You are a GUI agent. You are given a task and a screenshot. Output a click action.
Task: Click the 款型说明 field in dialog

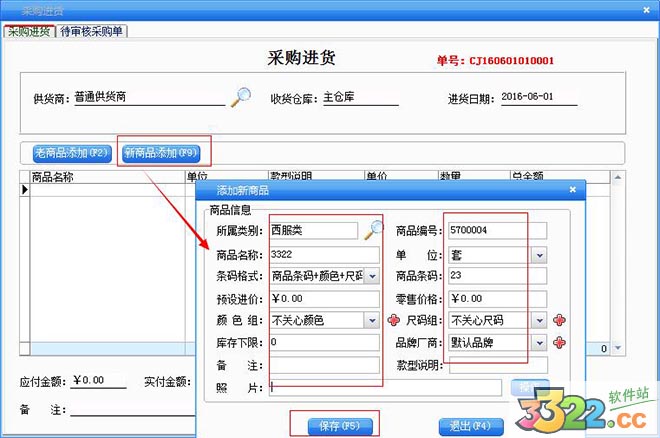[498, 365]
